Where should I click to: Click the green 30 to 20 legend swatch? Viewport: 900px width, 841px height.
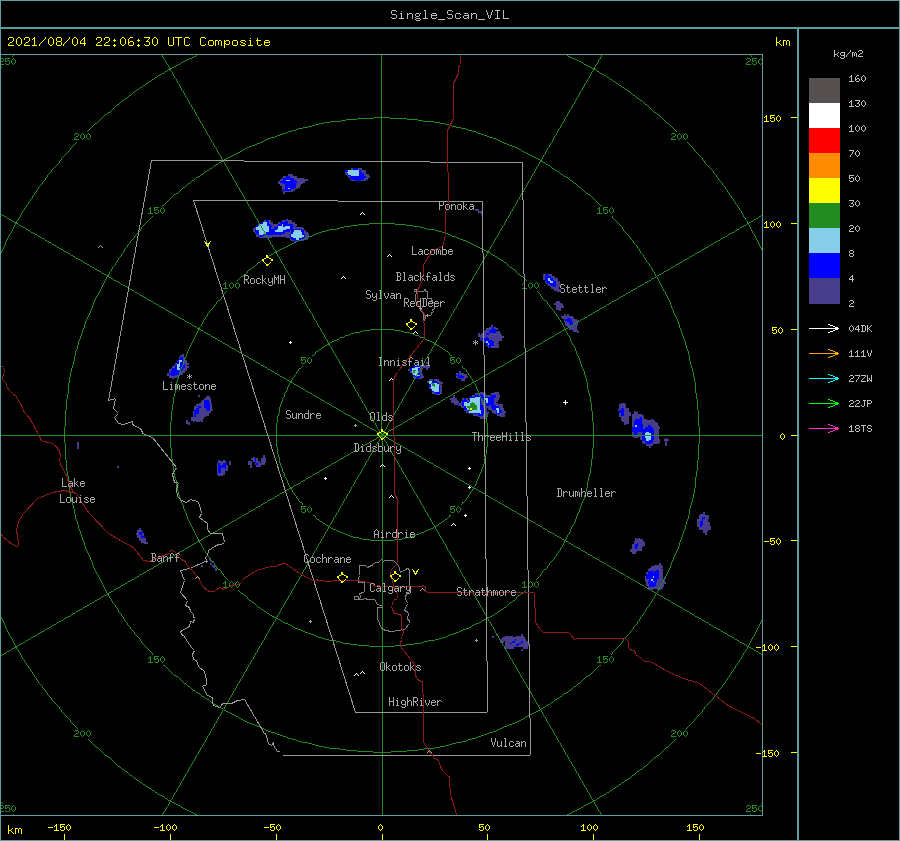point(824,216)
